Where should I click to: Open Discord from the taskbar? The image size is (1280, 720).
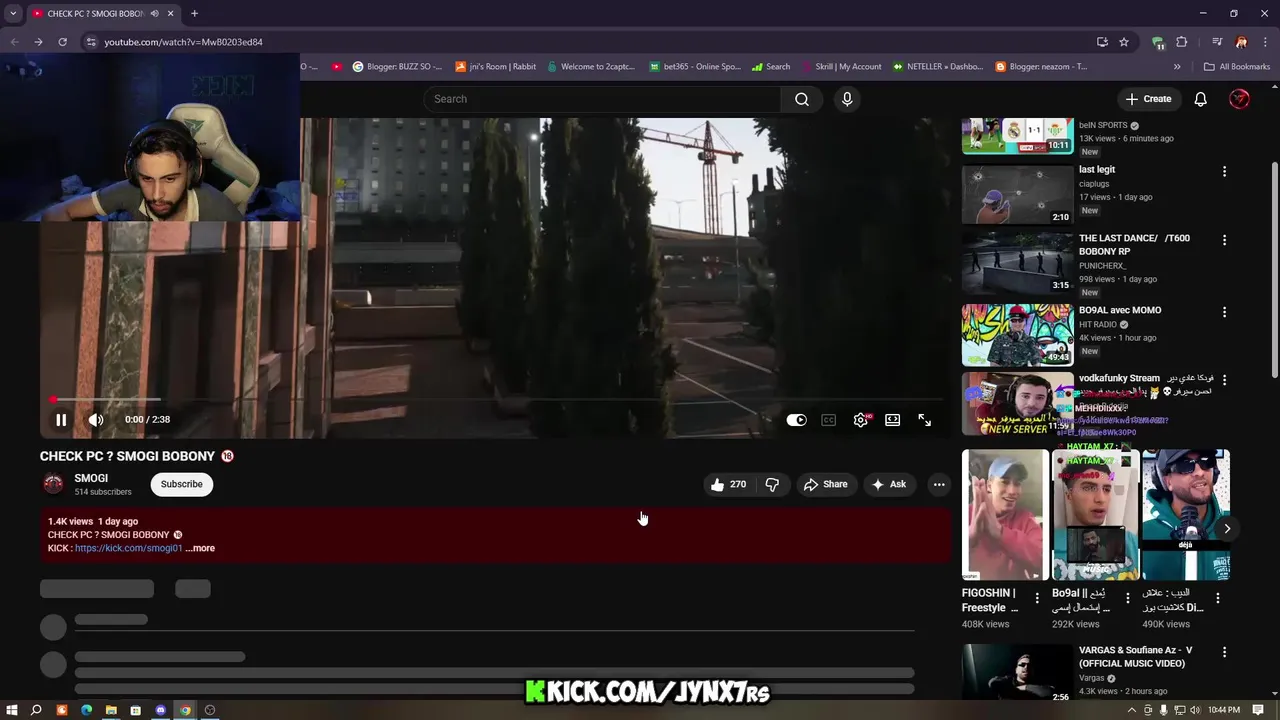coord(160,711)
